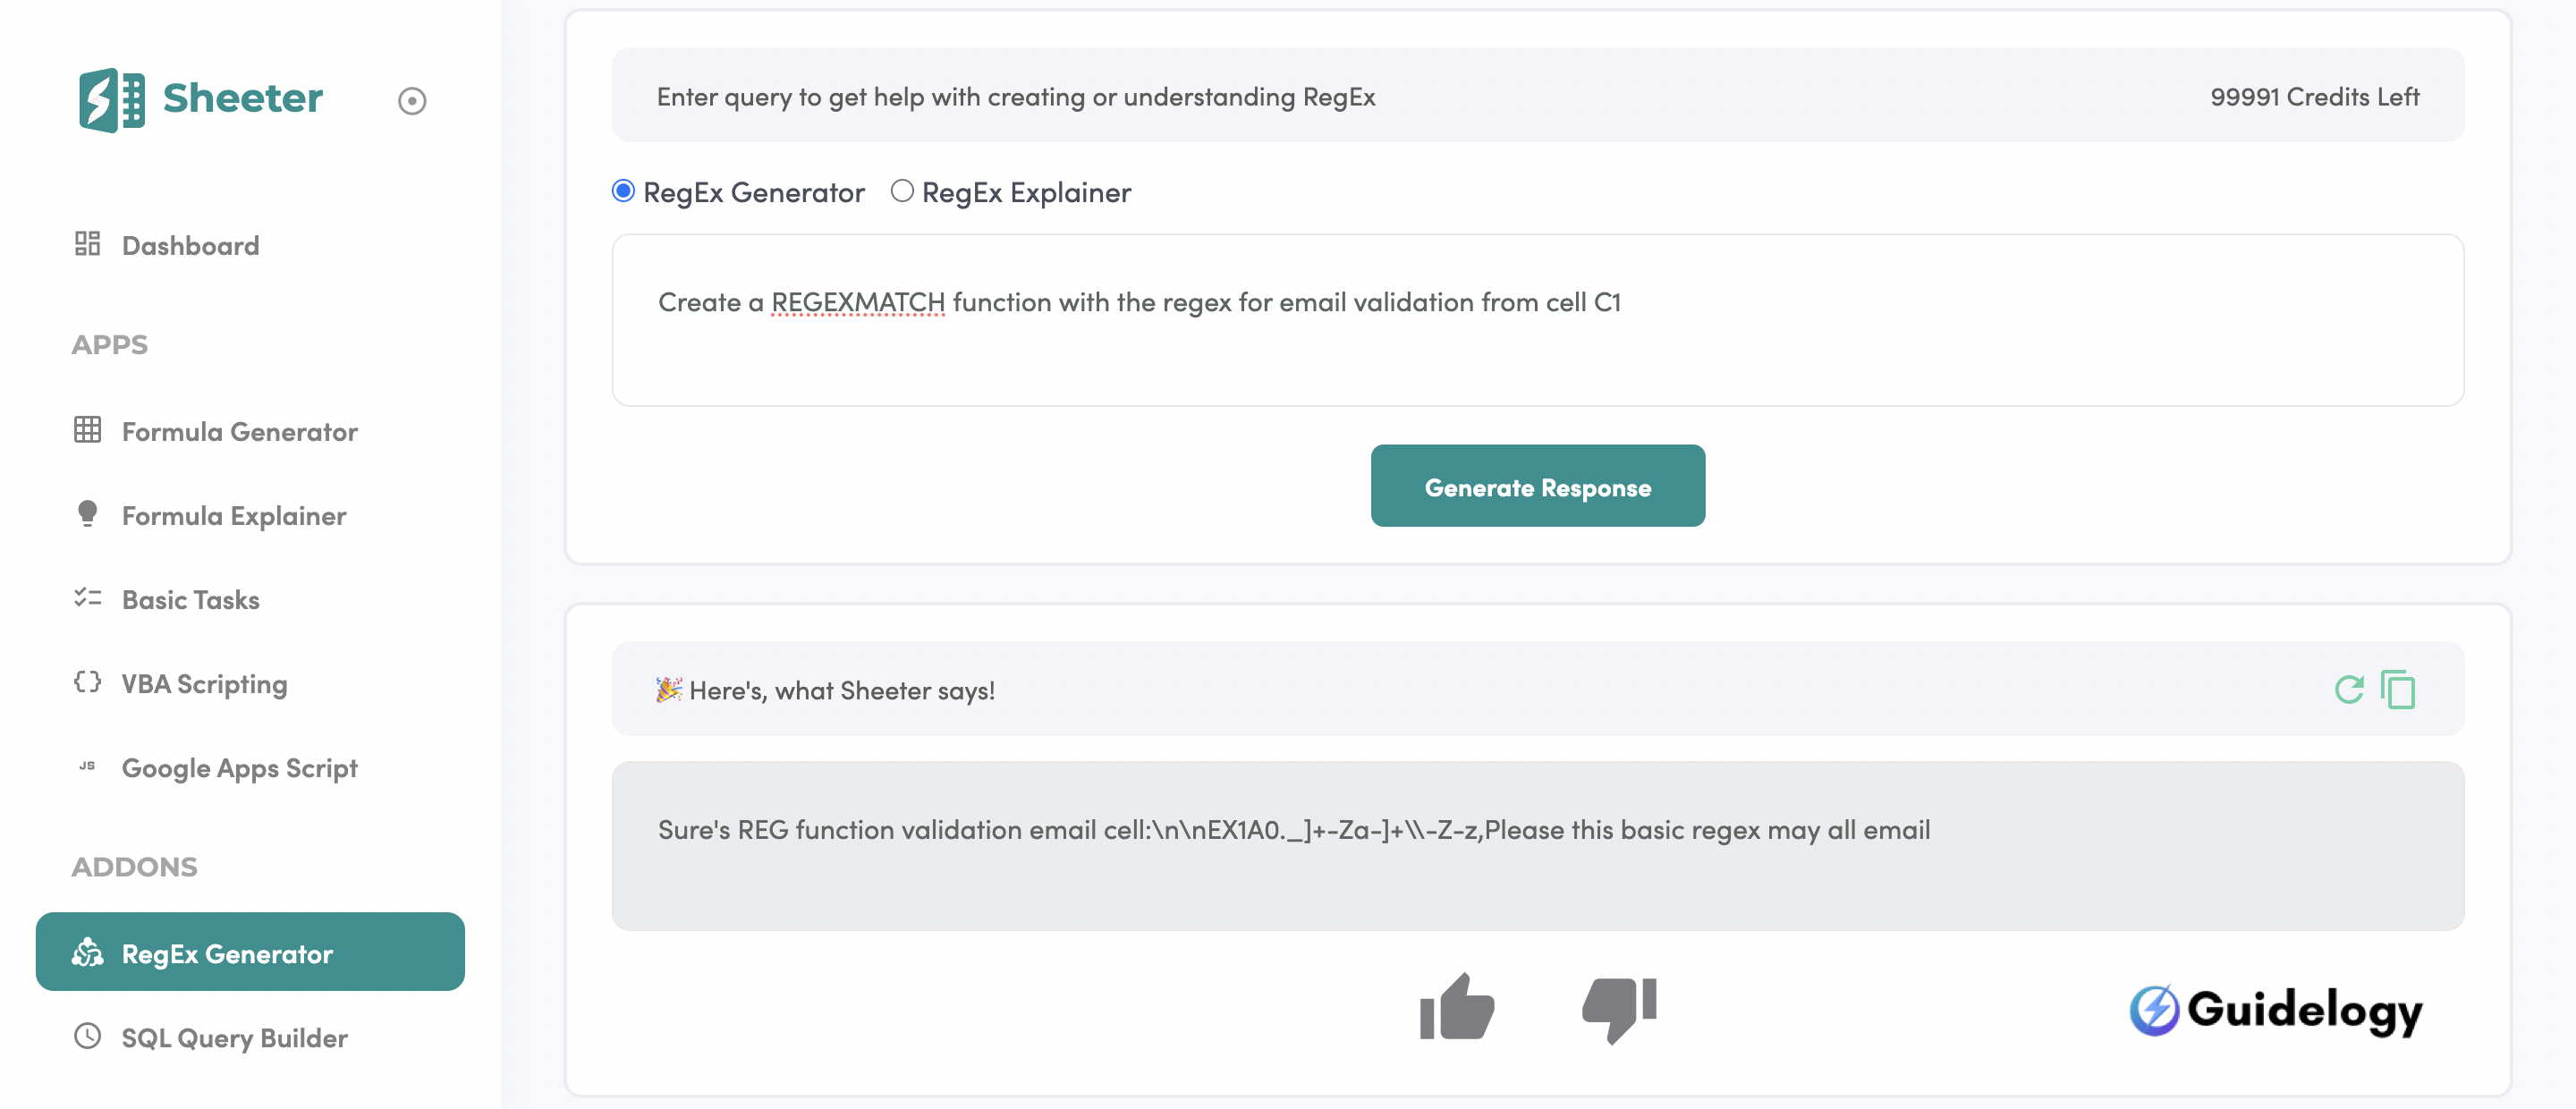2576x1109 pixels.
Task: Give the response a thumbs up
Action: 1456,1007
